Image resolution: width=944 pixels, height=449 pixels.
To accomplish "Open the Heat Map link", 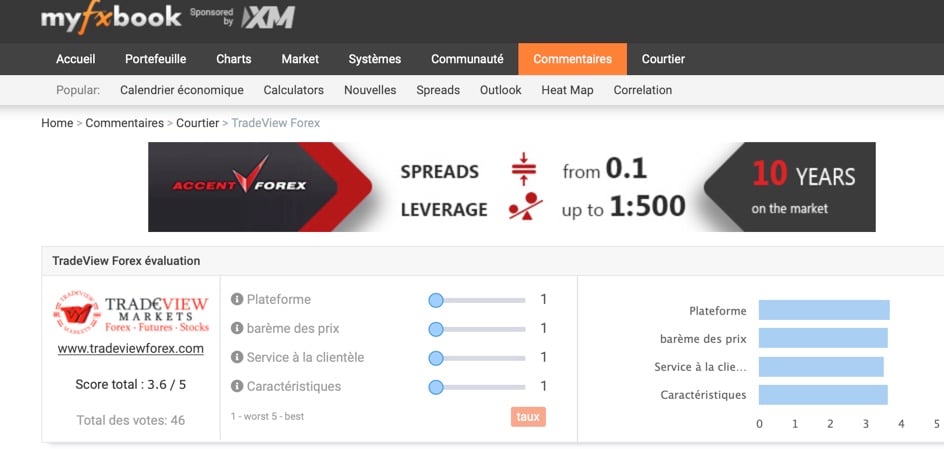I will (567, 90).
